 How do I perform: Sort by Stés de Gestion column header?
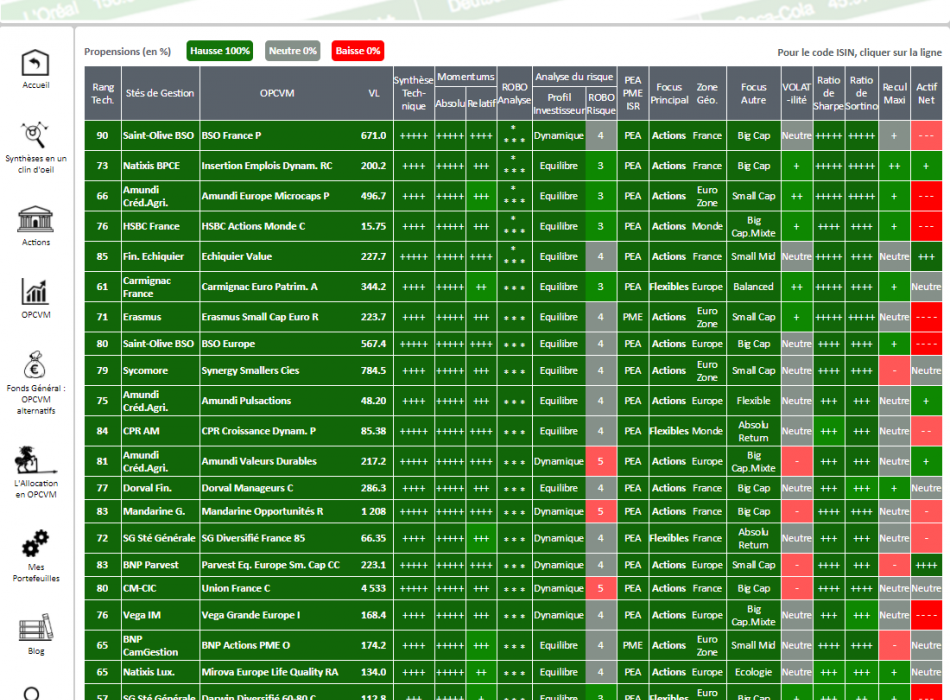tap(161, 93)
